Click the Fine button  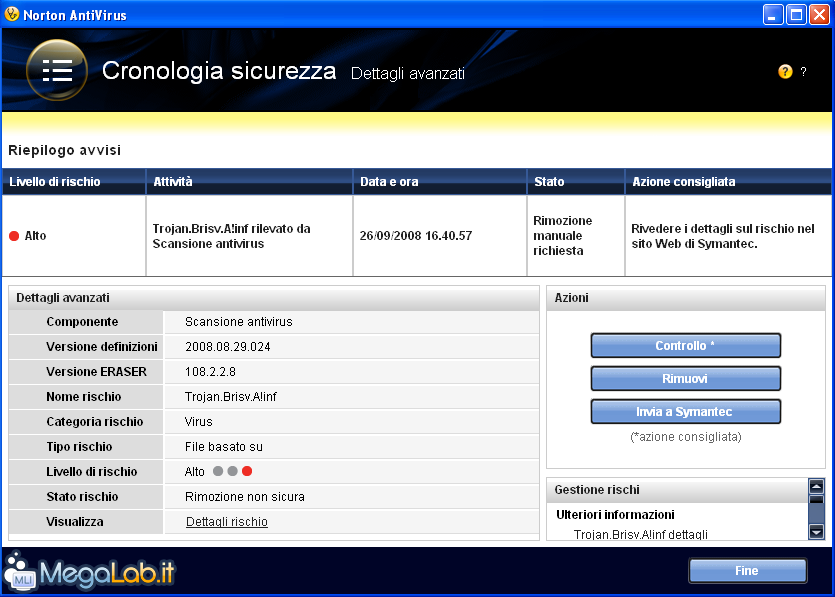coord(747,571)
